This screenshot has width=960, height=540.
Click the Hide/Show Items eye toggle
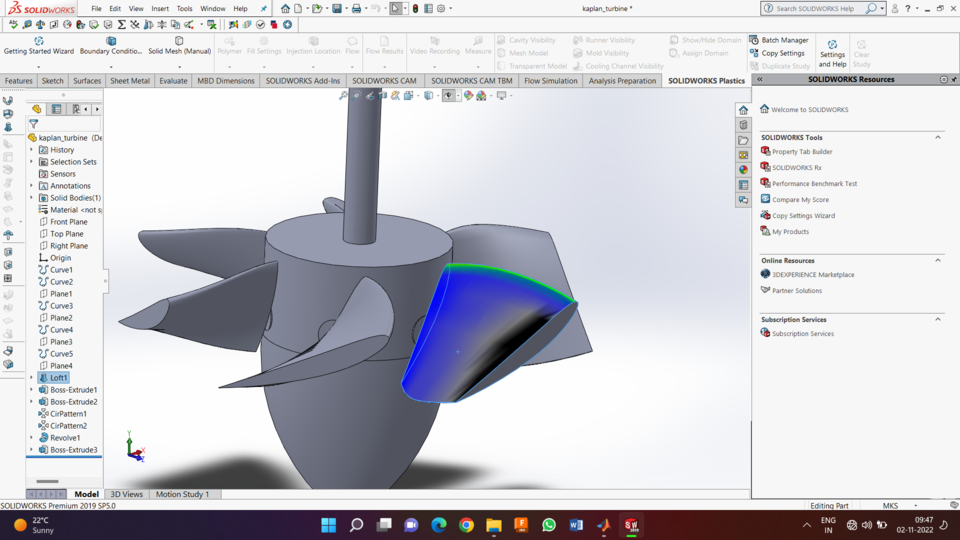tap(448, 96)
